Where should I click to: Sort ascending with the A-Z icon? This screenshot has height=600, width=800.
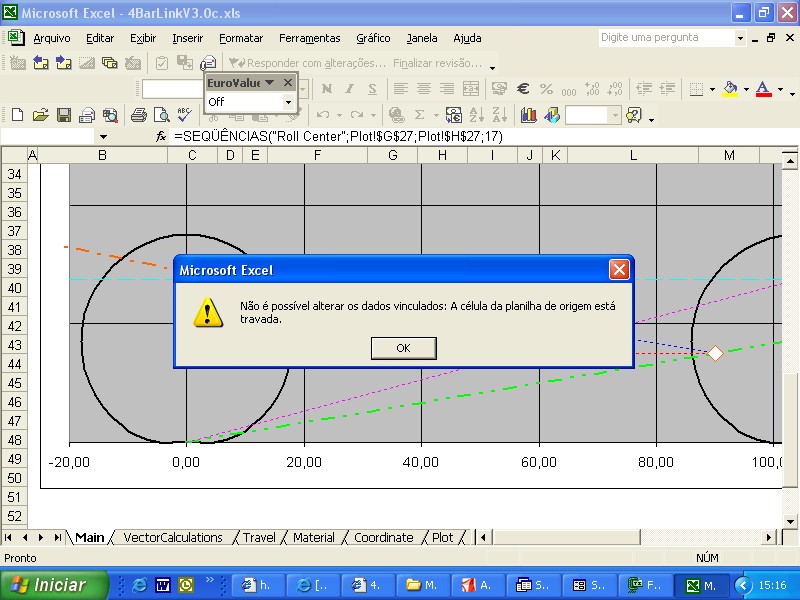tap(477, 115)
